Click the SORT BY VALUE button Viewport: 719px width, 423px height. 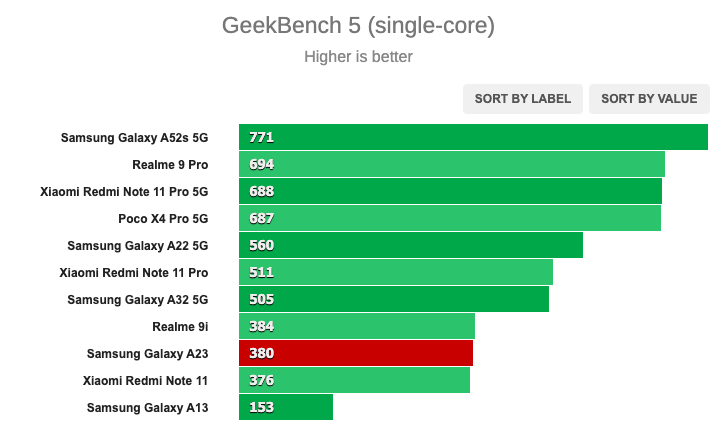[649, 99]
